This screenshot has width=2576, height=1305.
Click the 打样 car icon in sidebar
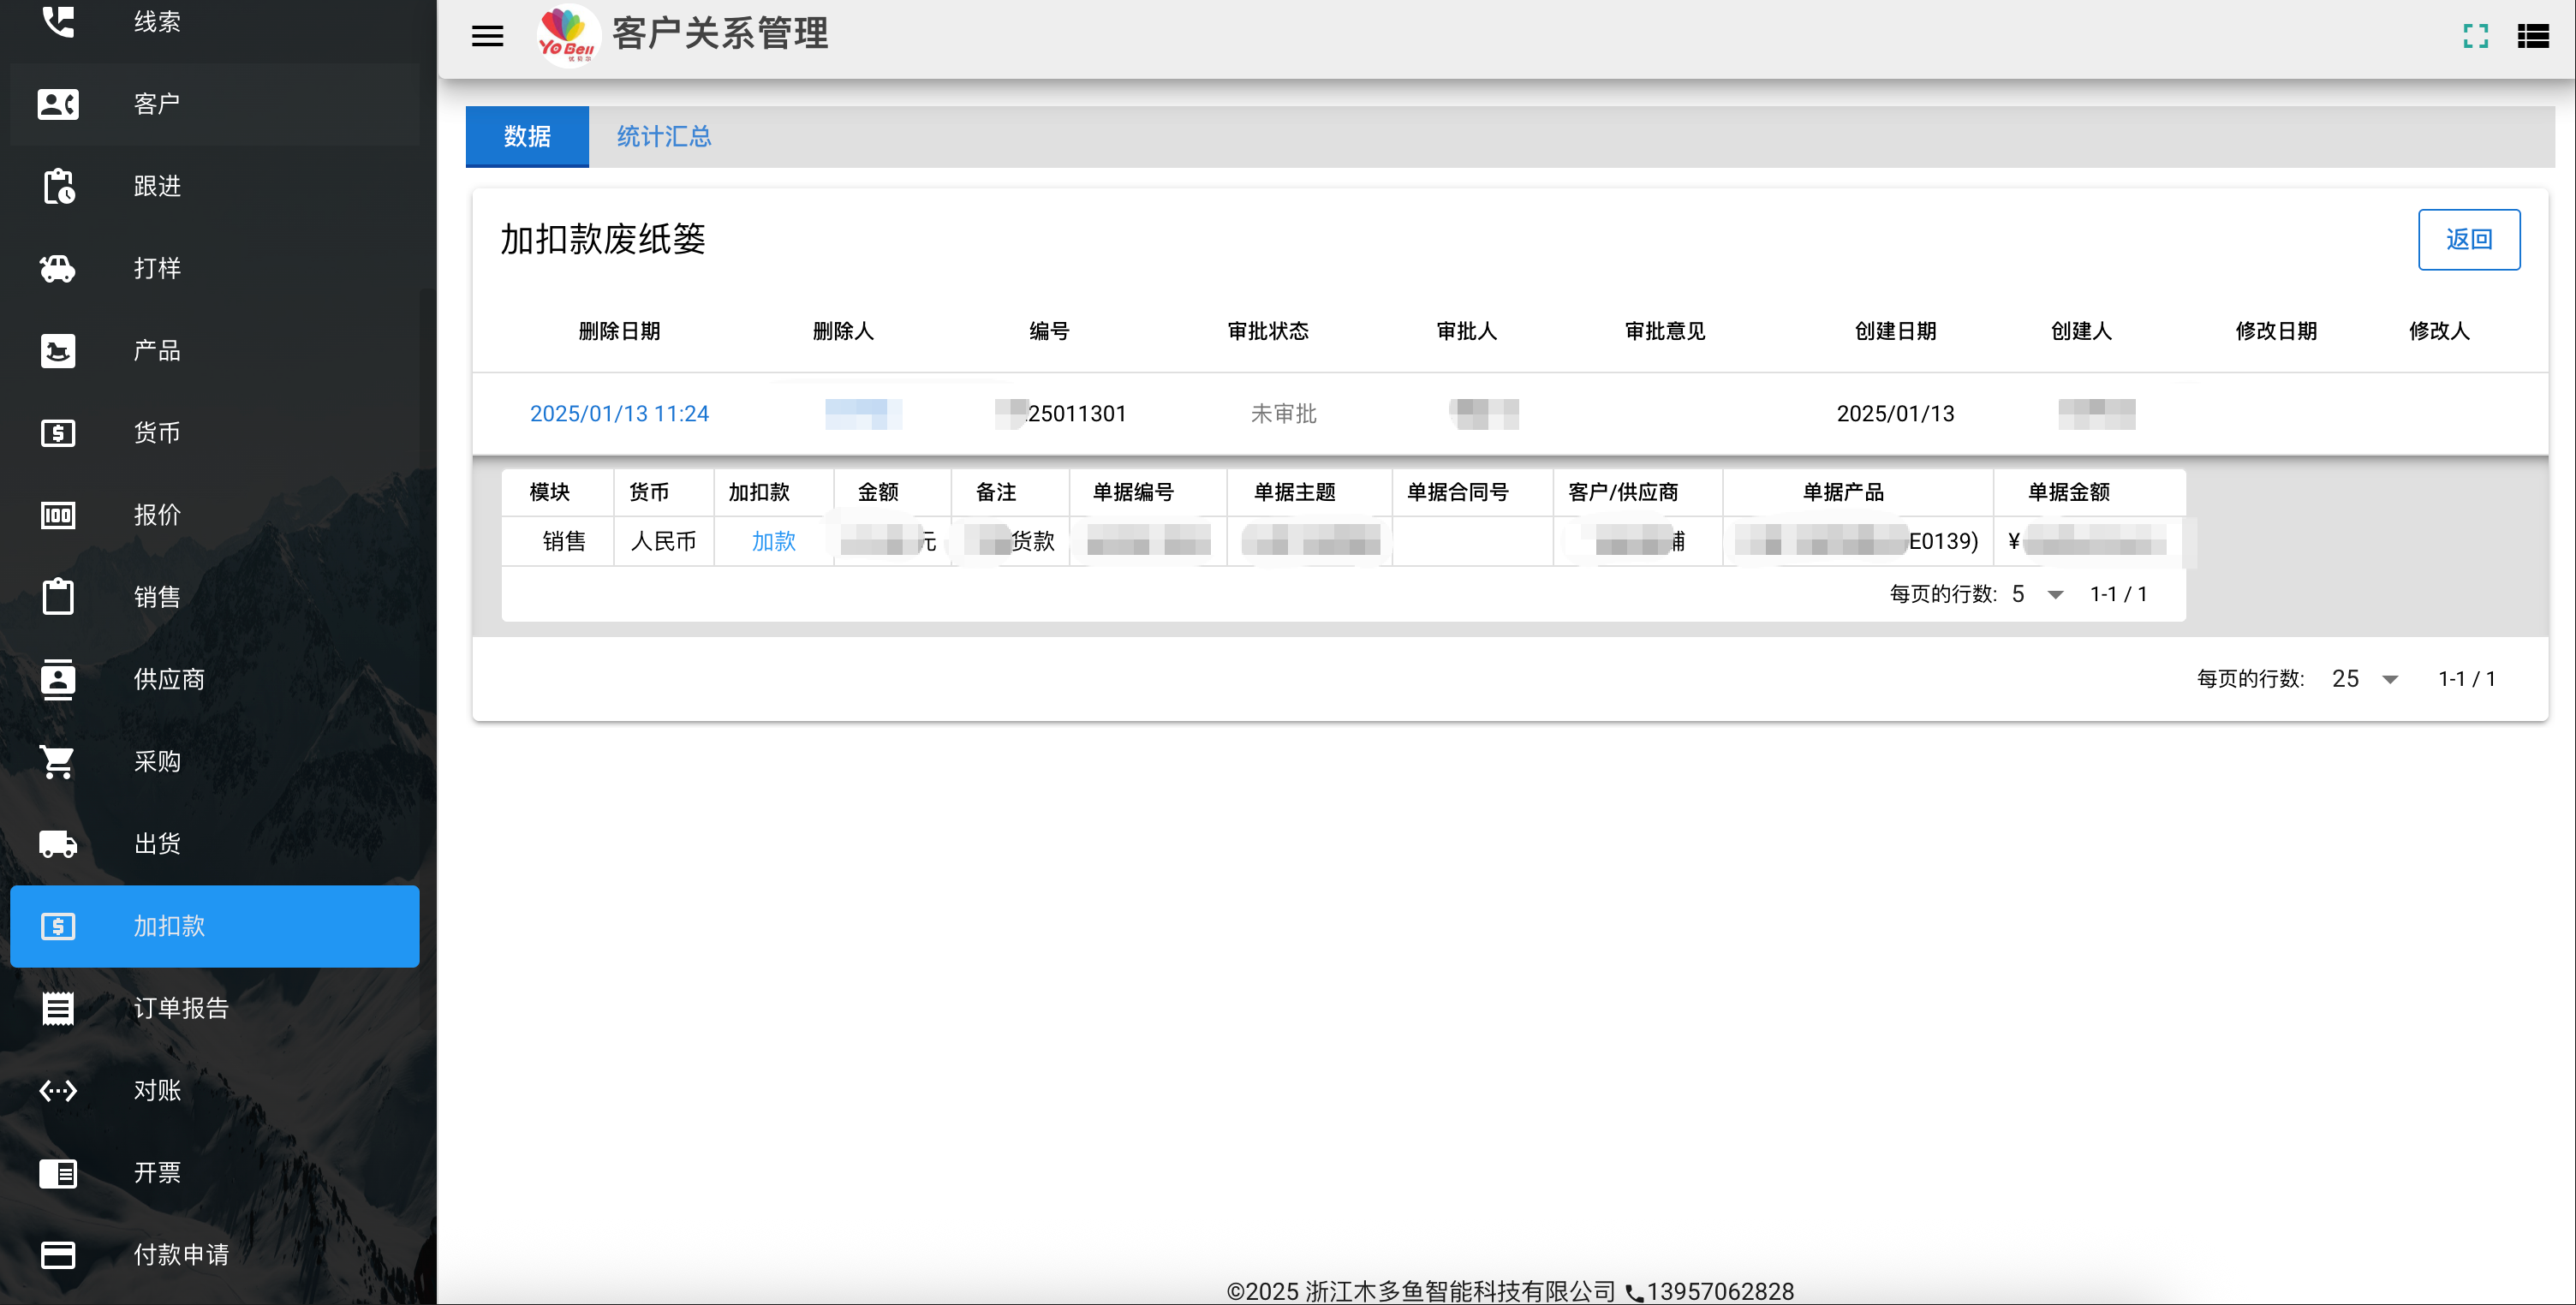pos(58,268)
